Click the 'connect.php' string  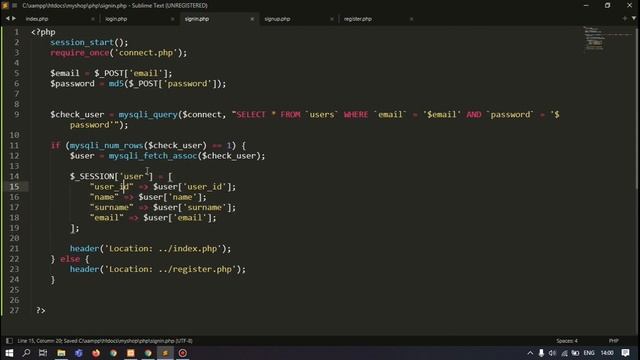coord(146,53)
